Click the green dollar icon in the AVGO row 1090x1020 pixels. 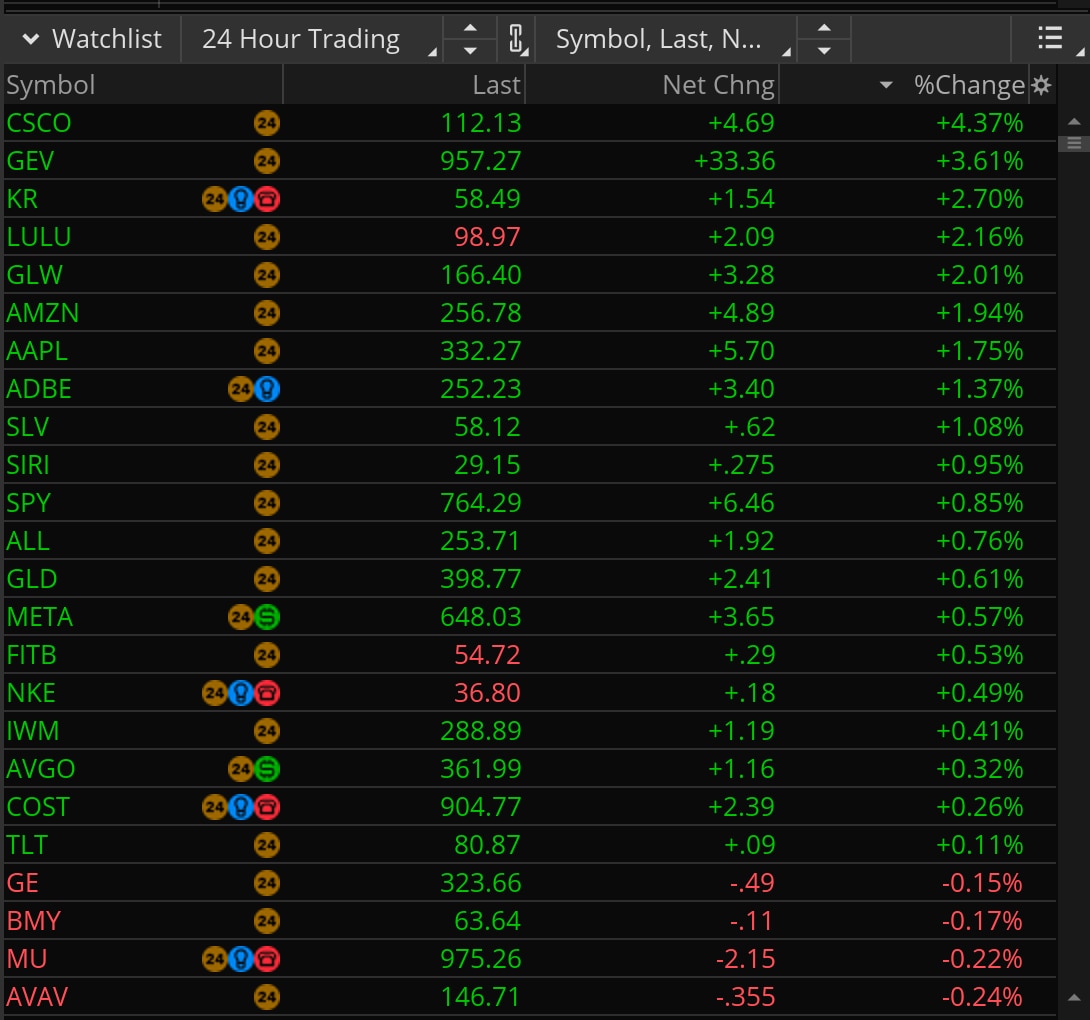tap(267, 769)
